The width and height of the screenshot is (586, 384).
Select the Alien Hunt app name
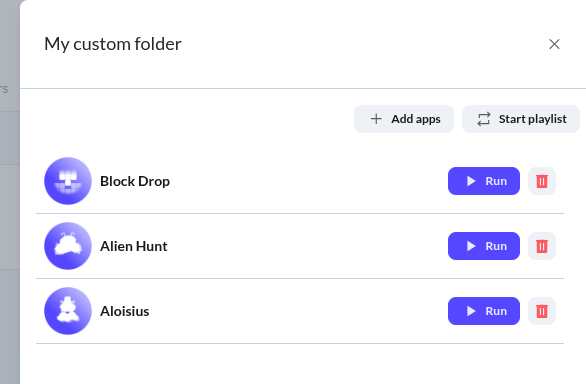(134, 246)
